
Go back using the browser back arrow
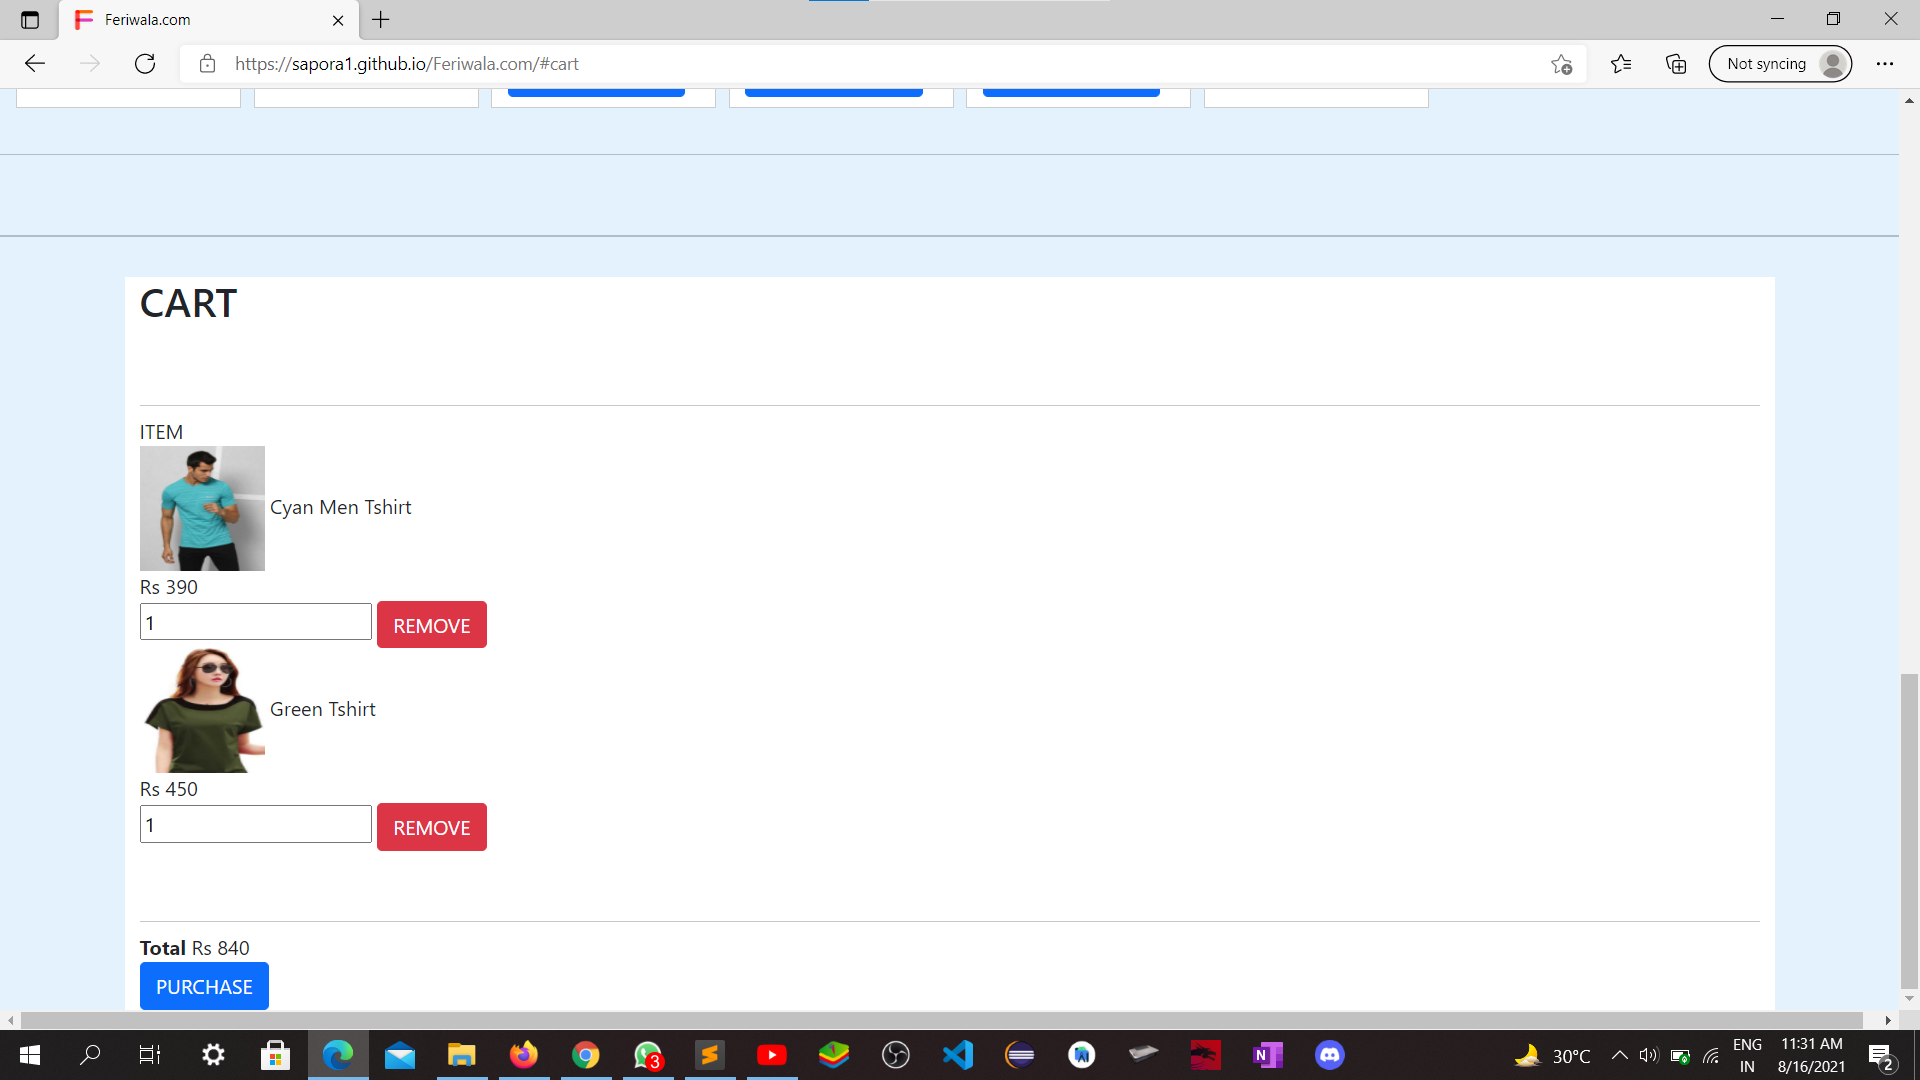pos(35,64)
